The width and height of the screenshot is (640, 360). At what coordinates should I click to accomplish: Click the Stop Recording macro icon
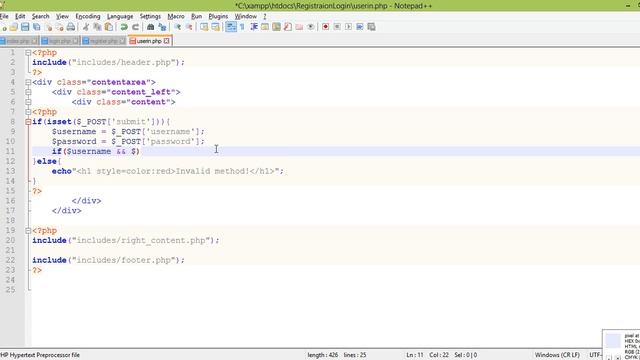[337, 27]
